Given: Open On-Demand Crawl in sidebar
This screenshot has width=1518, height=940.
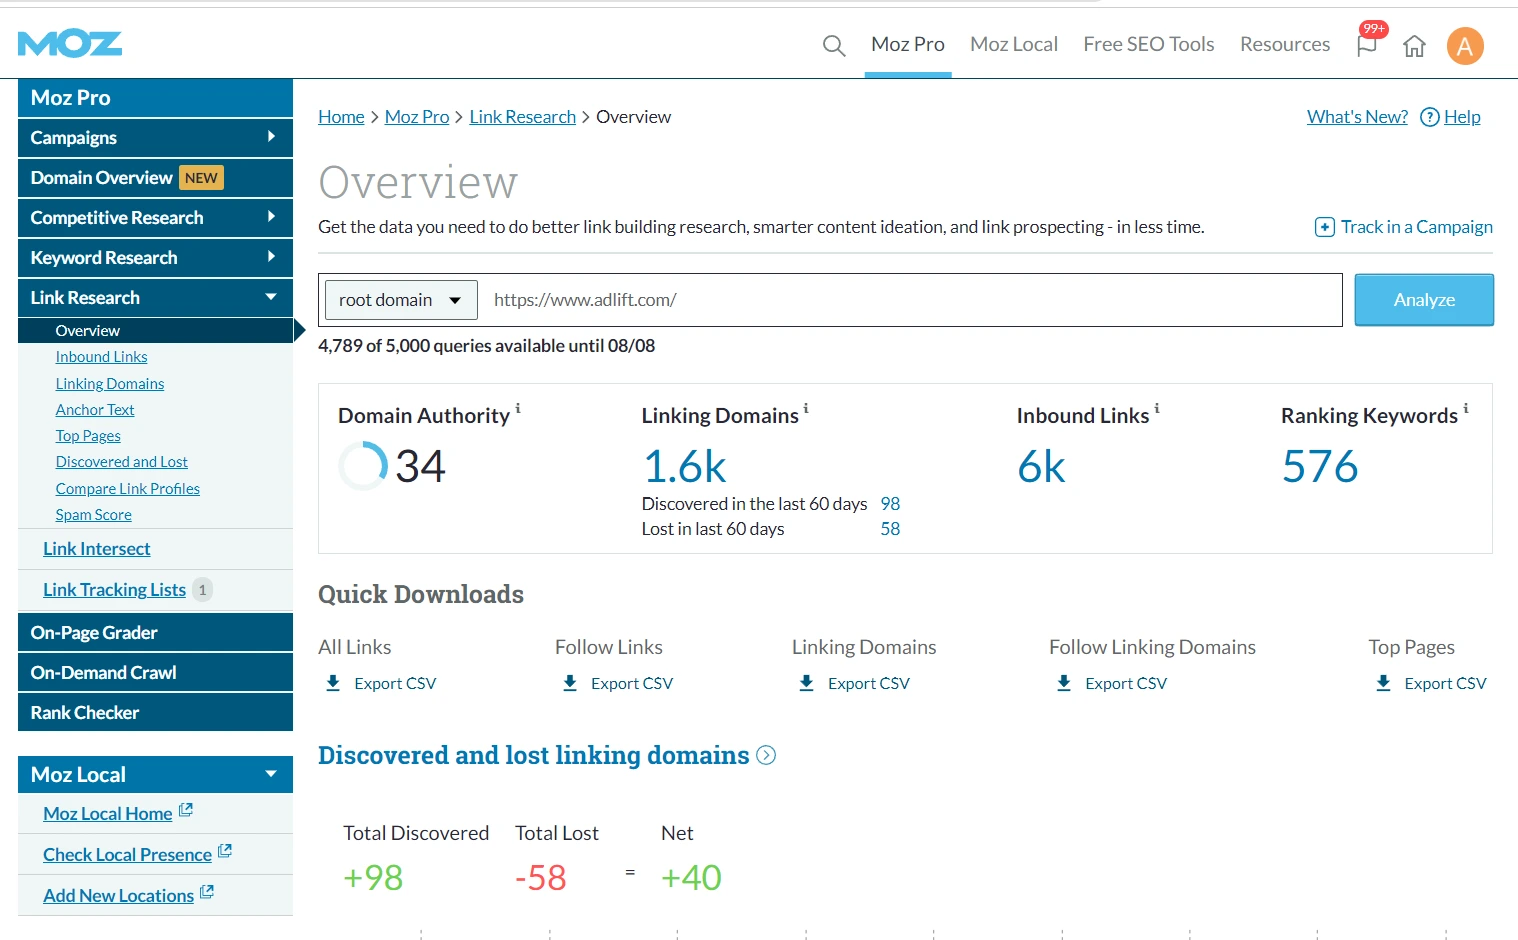Looking at the screenshot, I should (155, 673).
